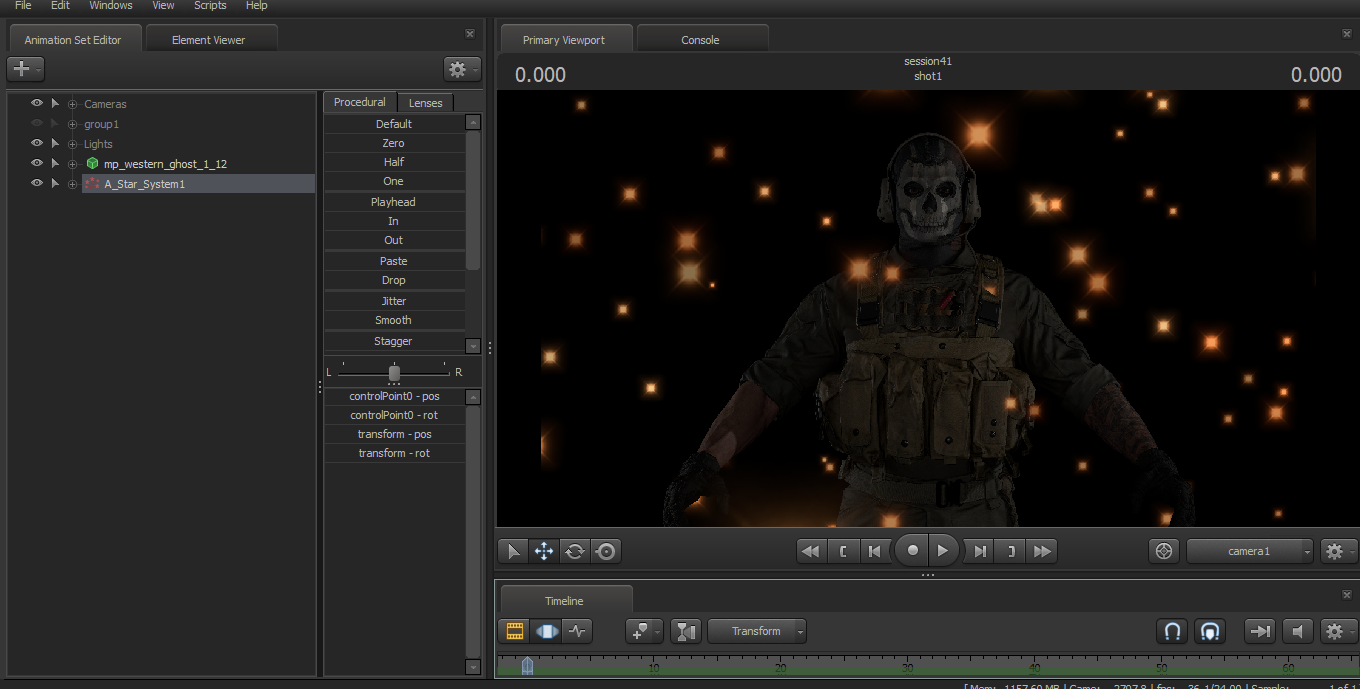
Task: Start recording with the record button
Action: tap(912, 550)
